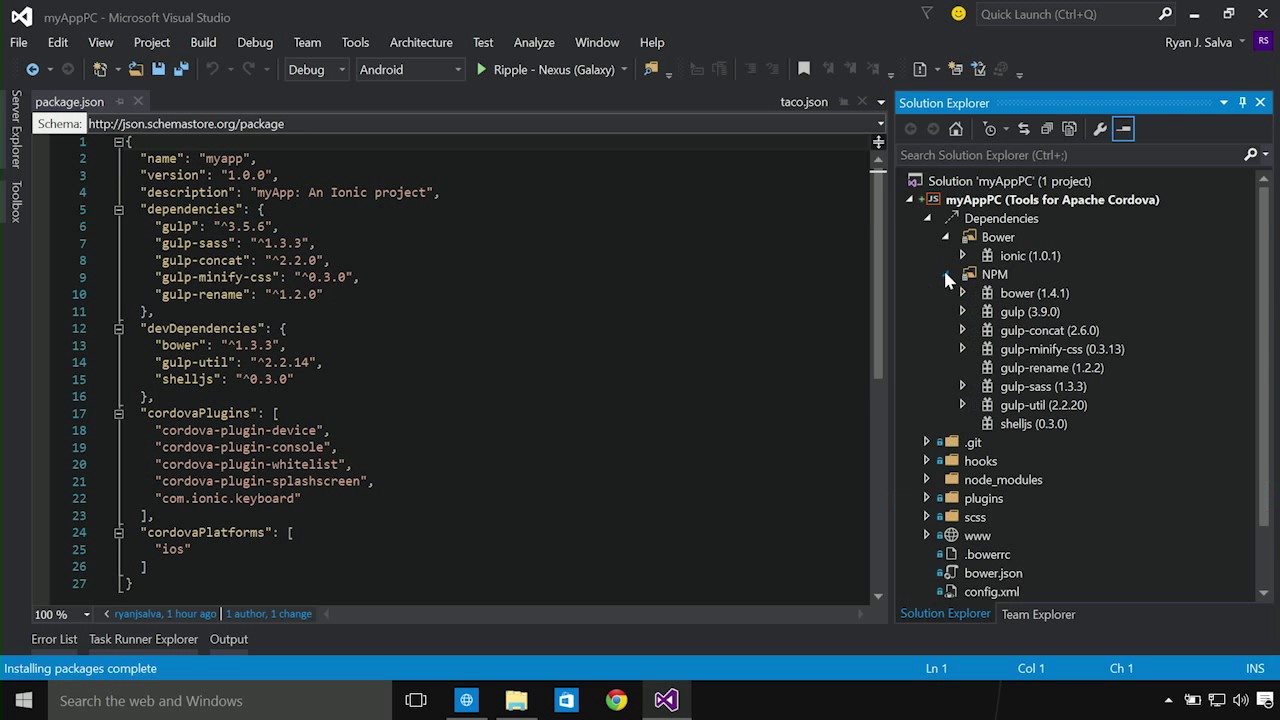Click the Solution Explorer search magnifier icon
The height and width of the screenshot is (720, 1280).
click(1250, 155)
